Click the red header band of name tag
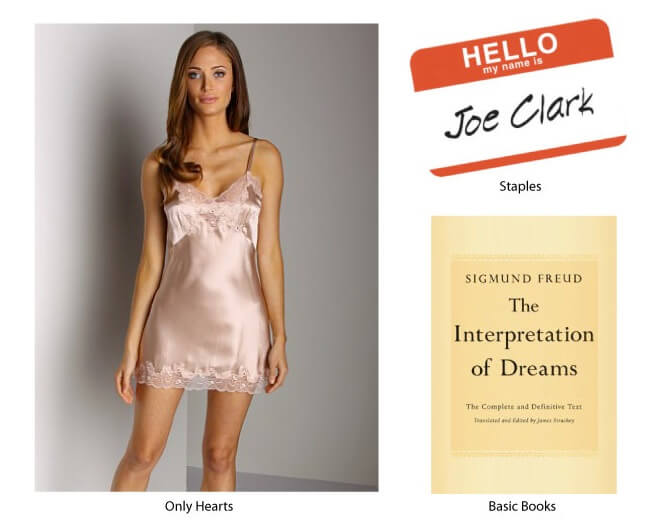The image size is (662, 529). point(511,55)
